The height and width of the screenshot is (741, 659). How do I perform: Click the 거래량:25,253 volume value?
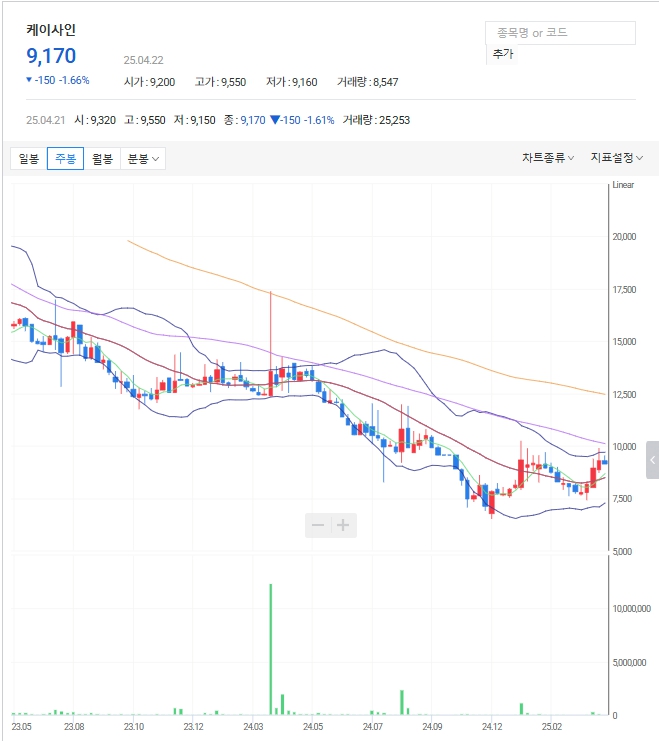(x=376, y=120)
